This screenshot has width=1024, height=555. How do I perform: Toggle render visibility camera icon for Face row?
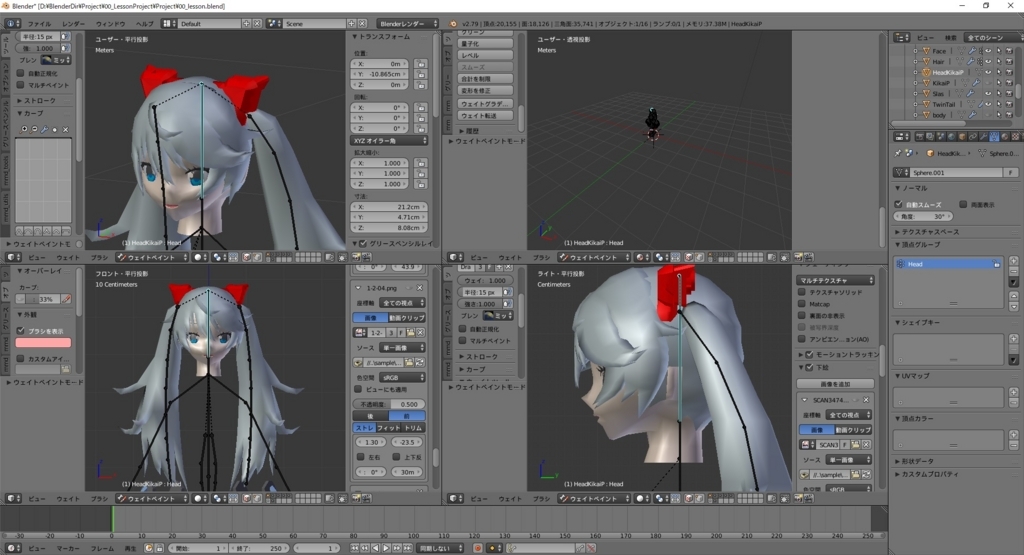pos(1009,51)
